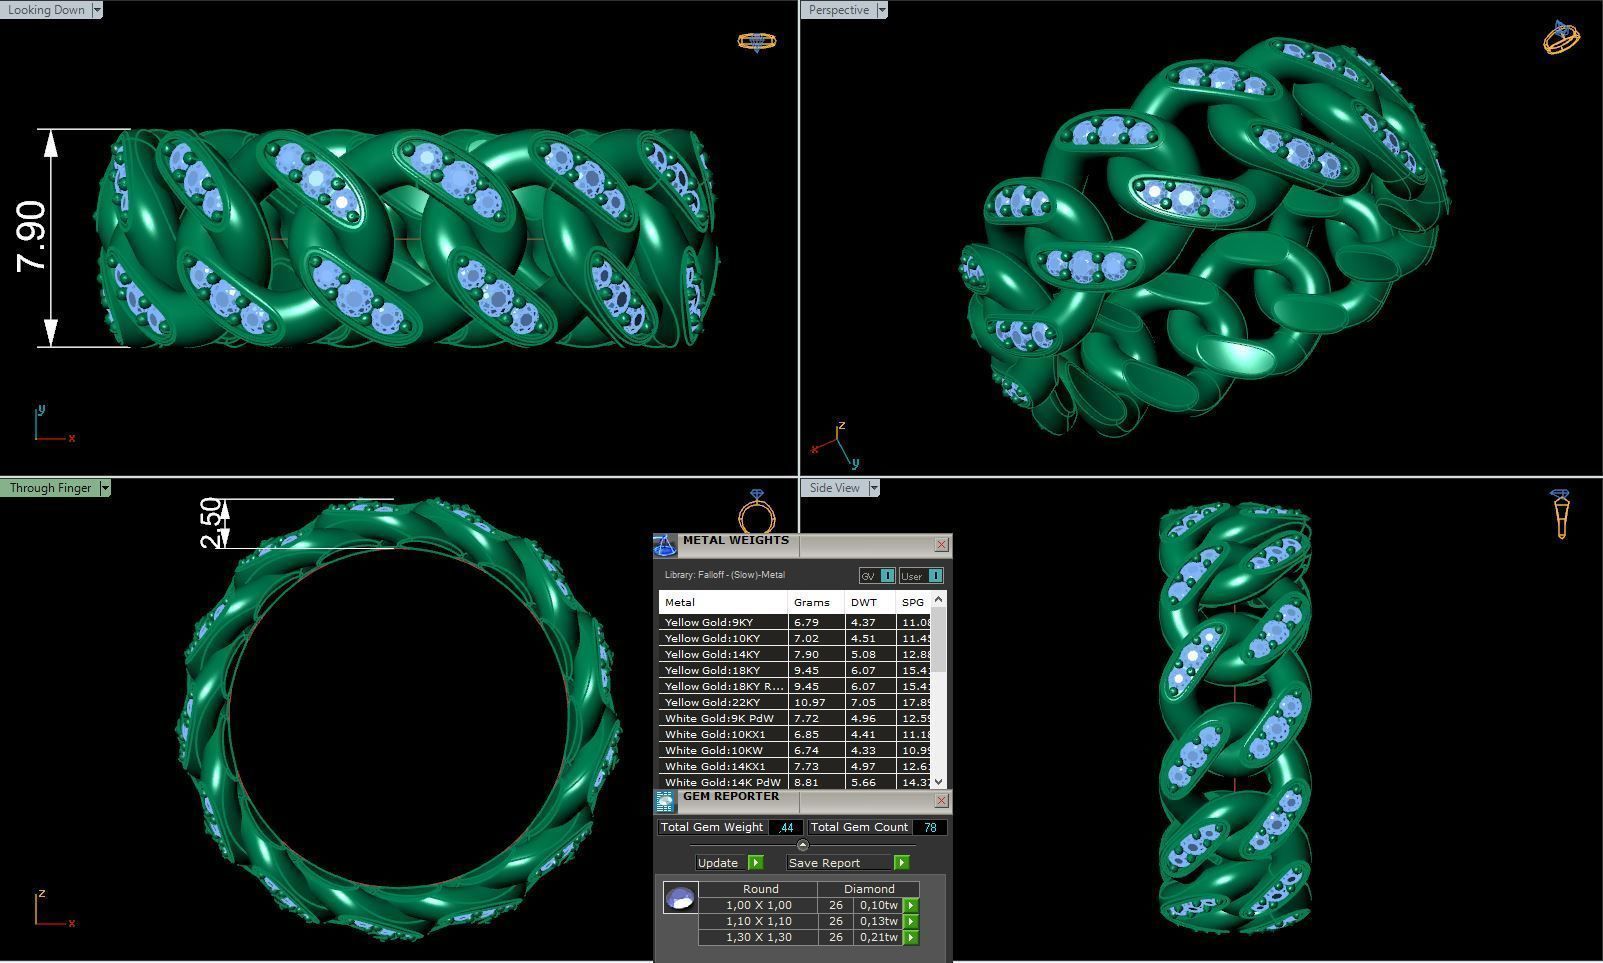The image size is (1603, 963).
Task: Click green arrow on 1,10 X 1,10 row
Action: coord(911,921)
